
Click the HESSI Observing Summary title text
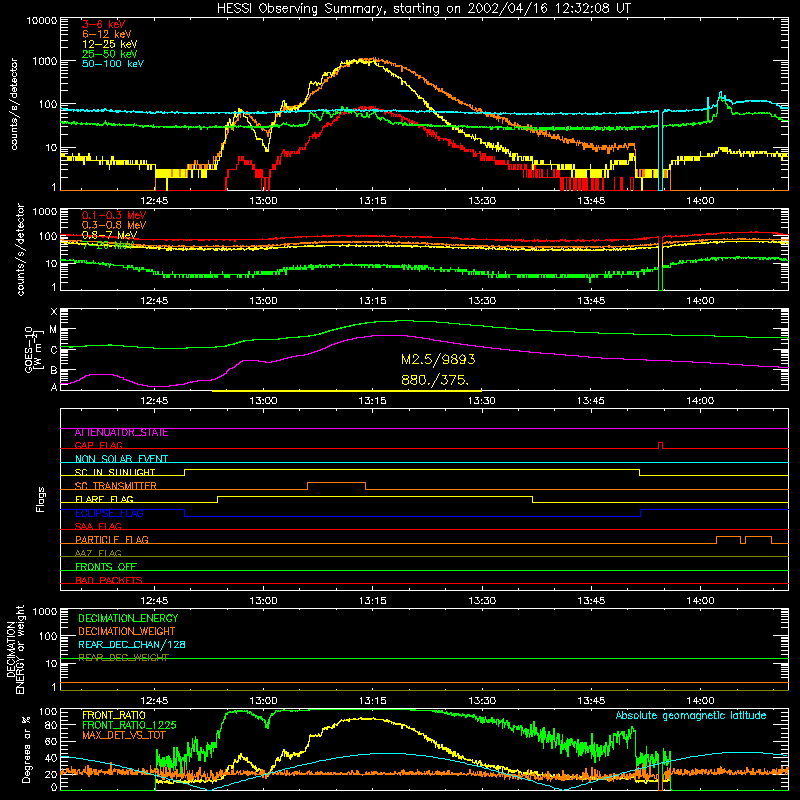(424, 9)
